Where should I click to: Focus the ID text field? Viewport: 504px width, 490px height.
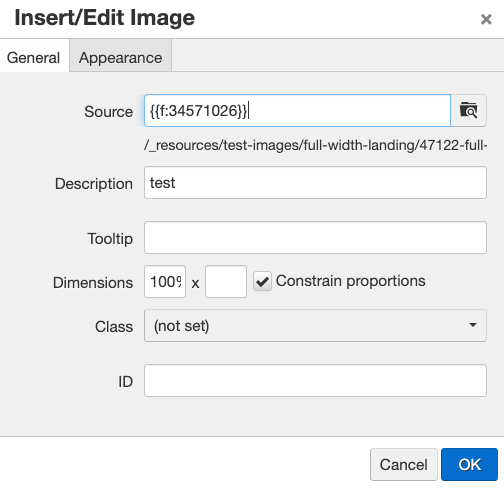(x=315, y=381)
